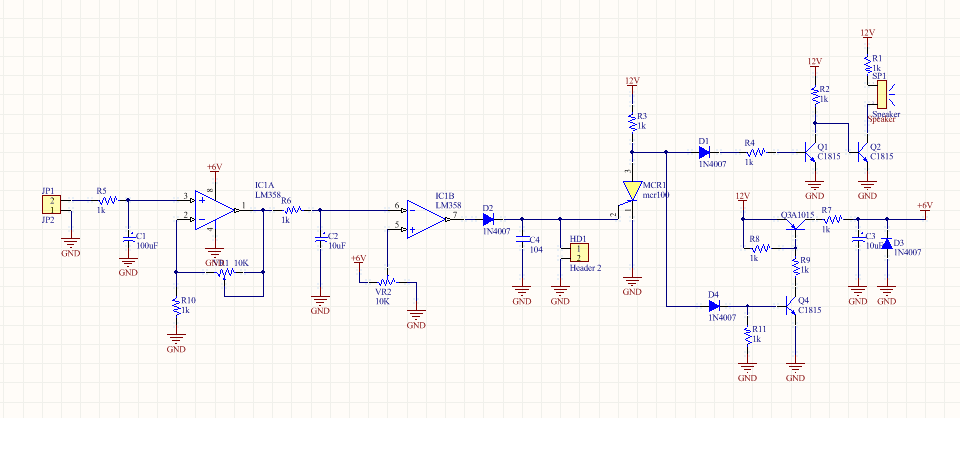The height and width of the screenshot is (460, 960).
Task: Select the JP1 connector symbol
Action: click(x=51, y=205)
